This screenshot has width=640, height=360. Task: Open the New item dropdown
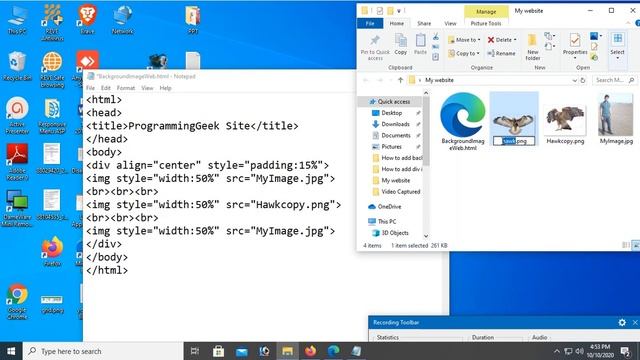pos(550,36)
